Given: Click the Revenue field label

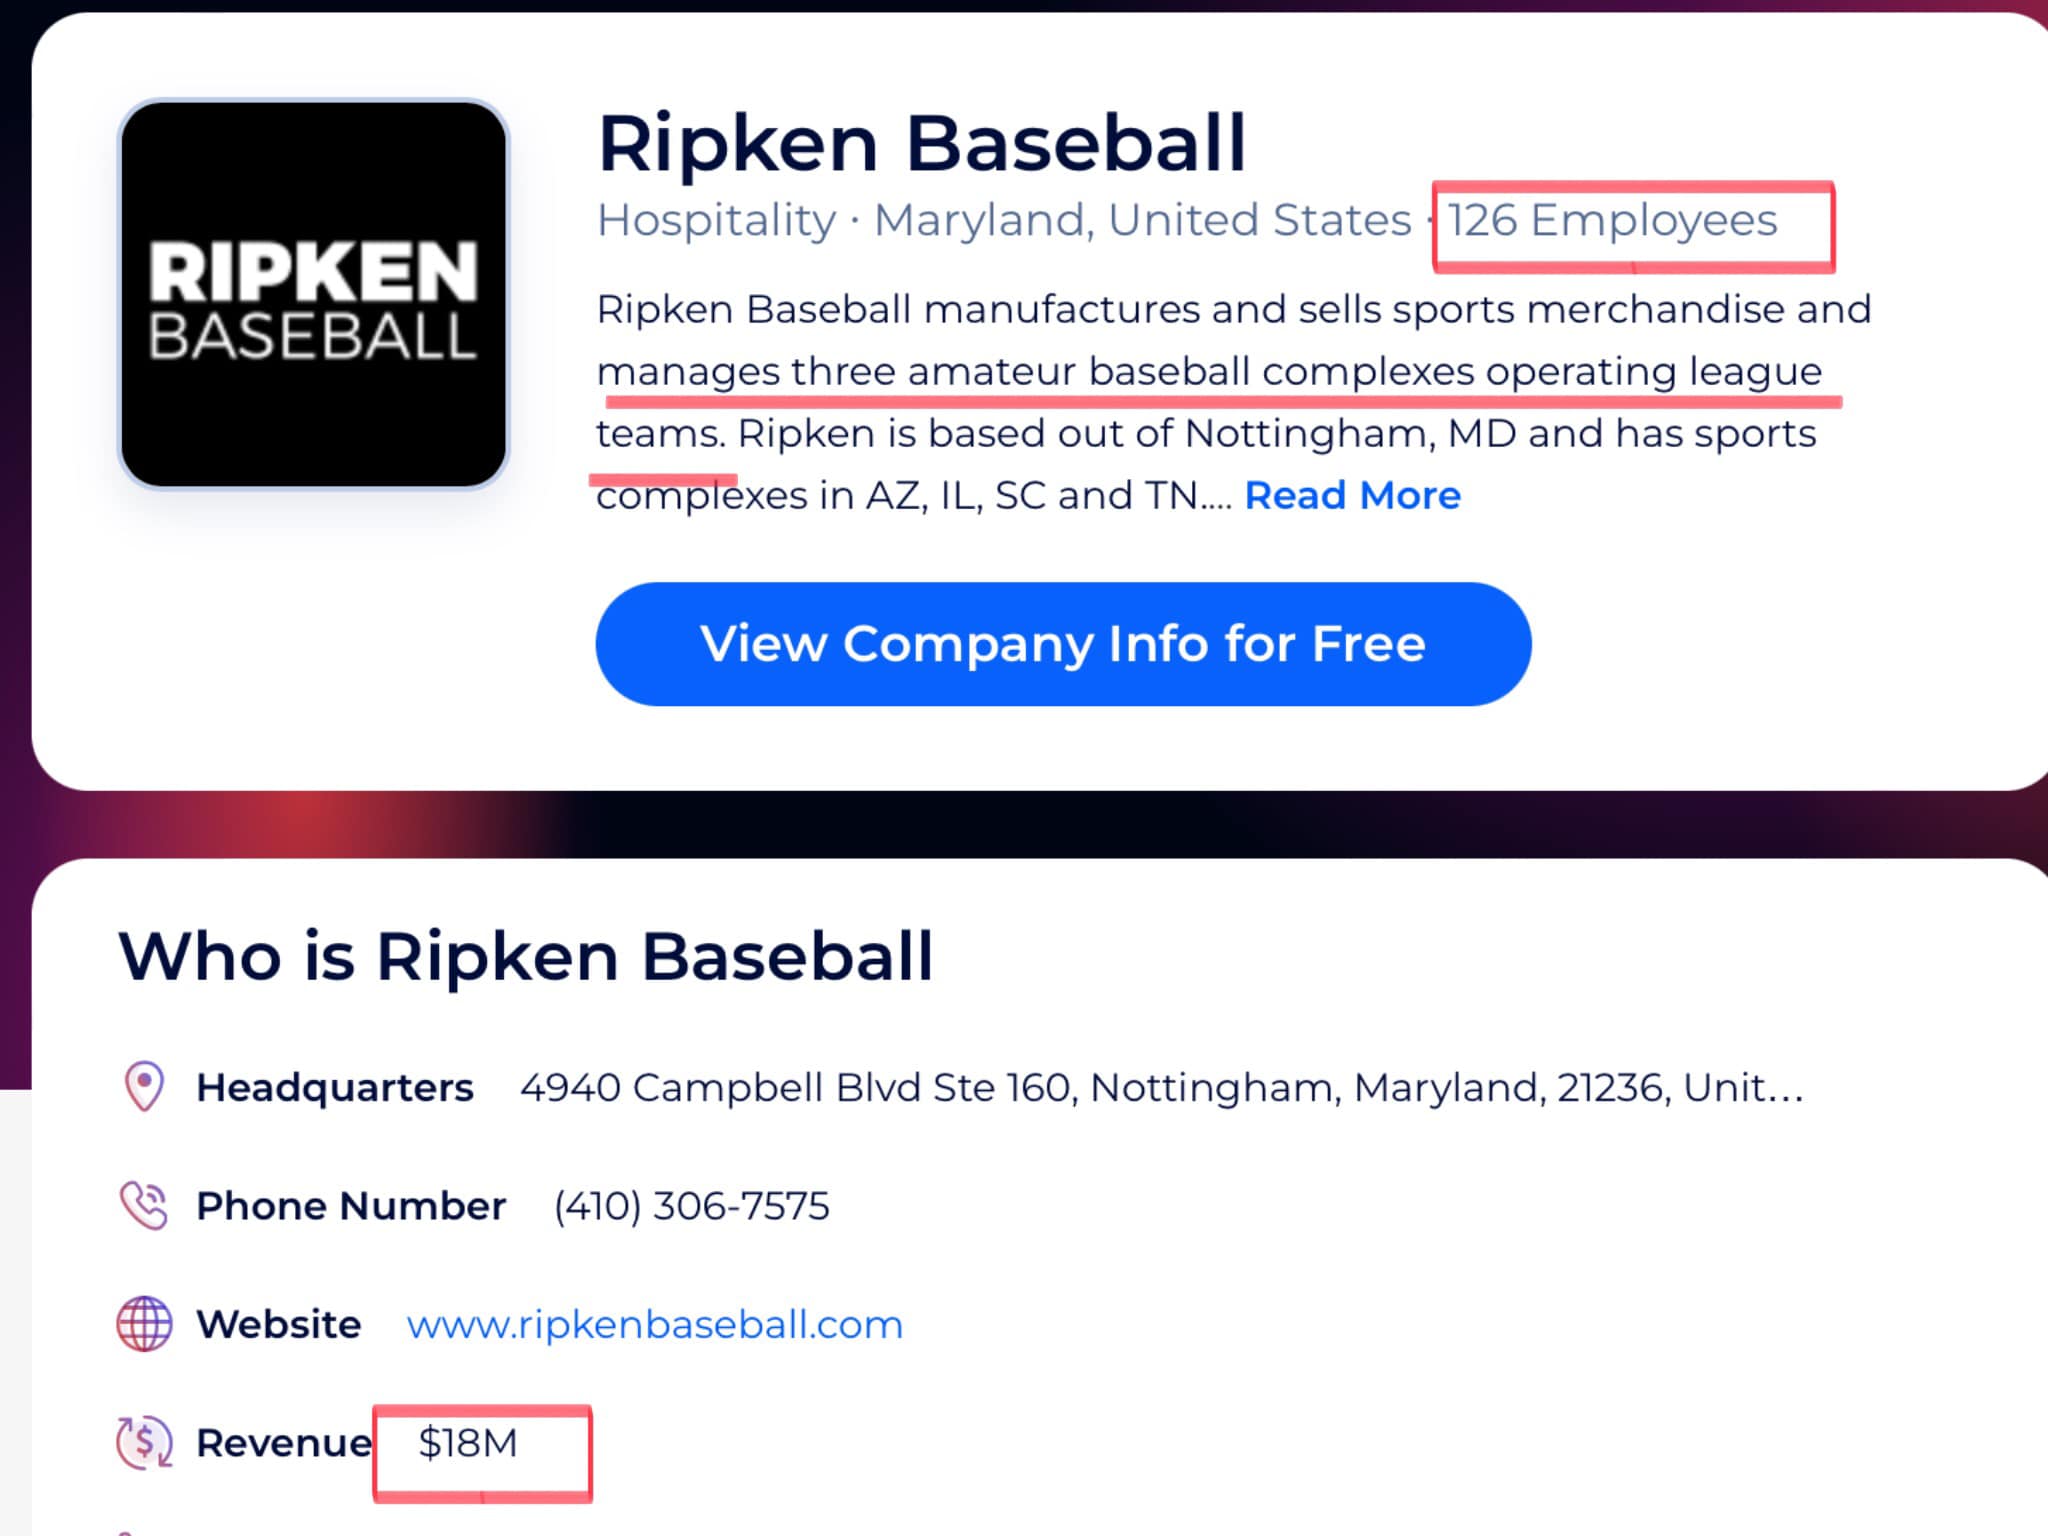Looking at the screenshot, I should [x=284, y=1443].
